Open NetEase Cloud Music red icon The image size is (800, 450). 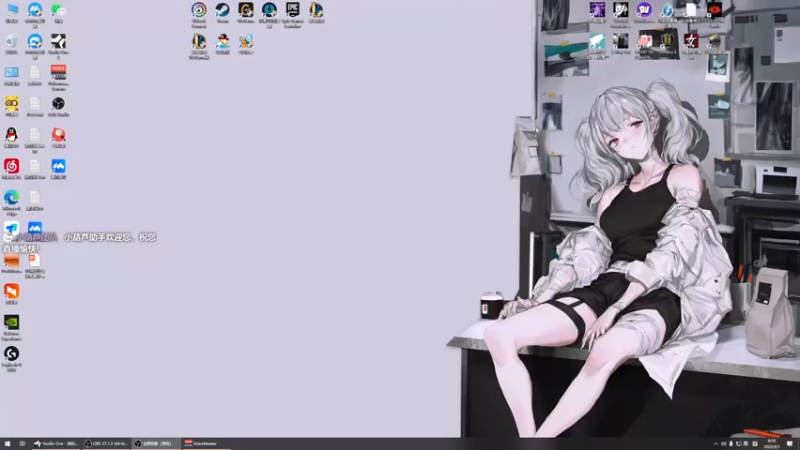coord(11,169)
